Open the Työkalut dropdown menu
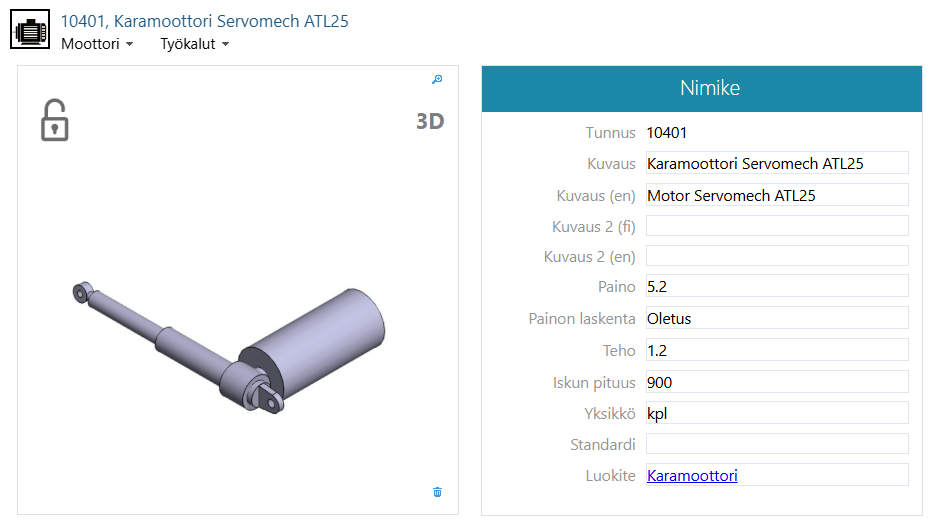 [195, 44]
